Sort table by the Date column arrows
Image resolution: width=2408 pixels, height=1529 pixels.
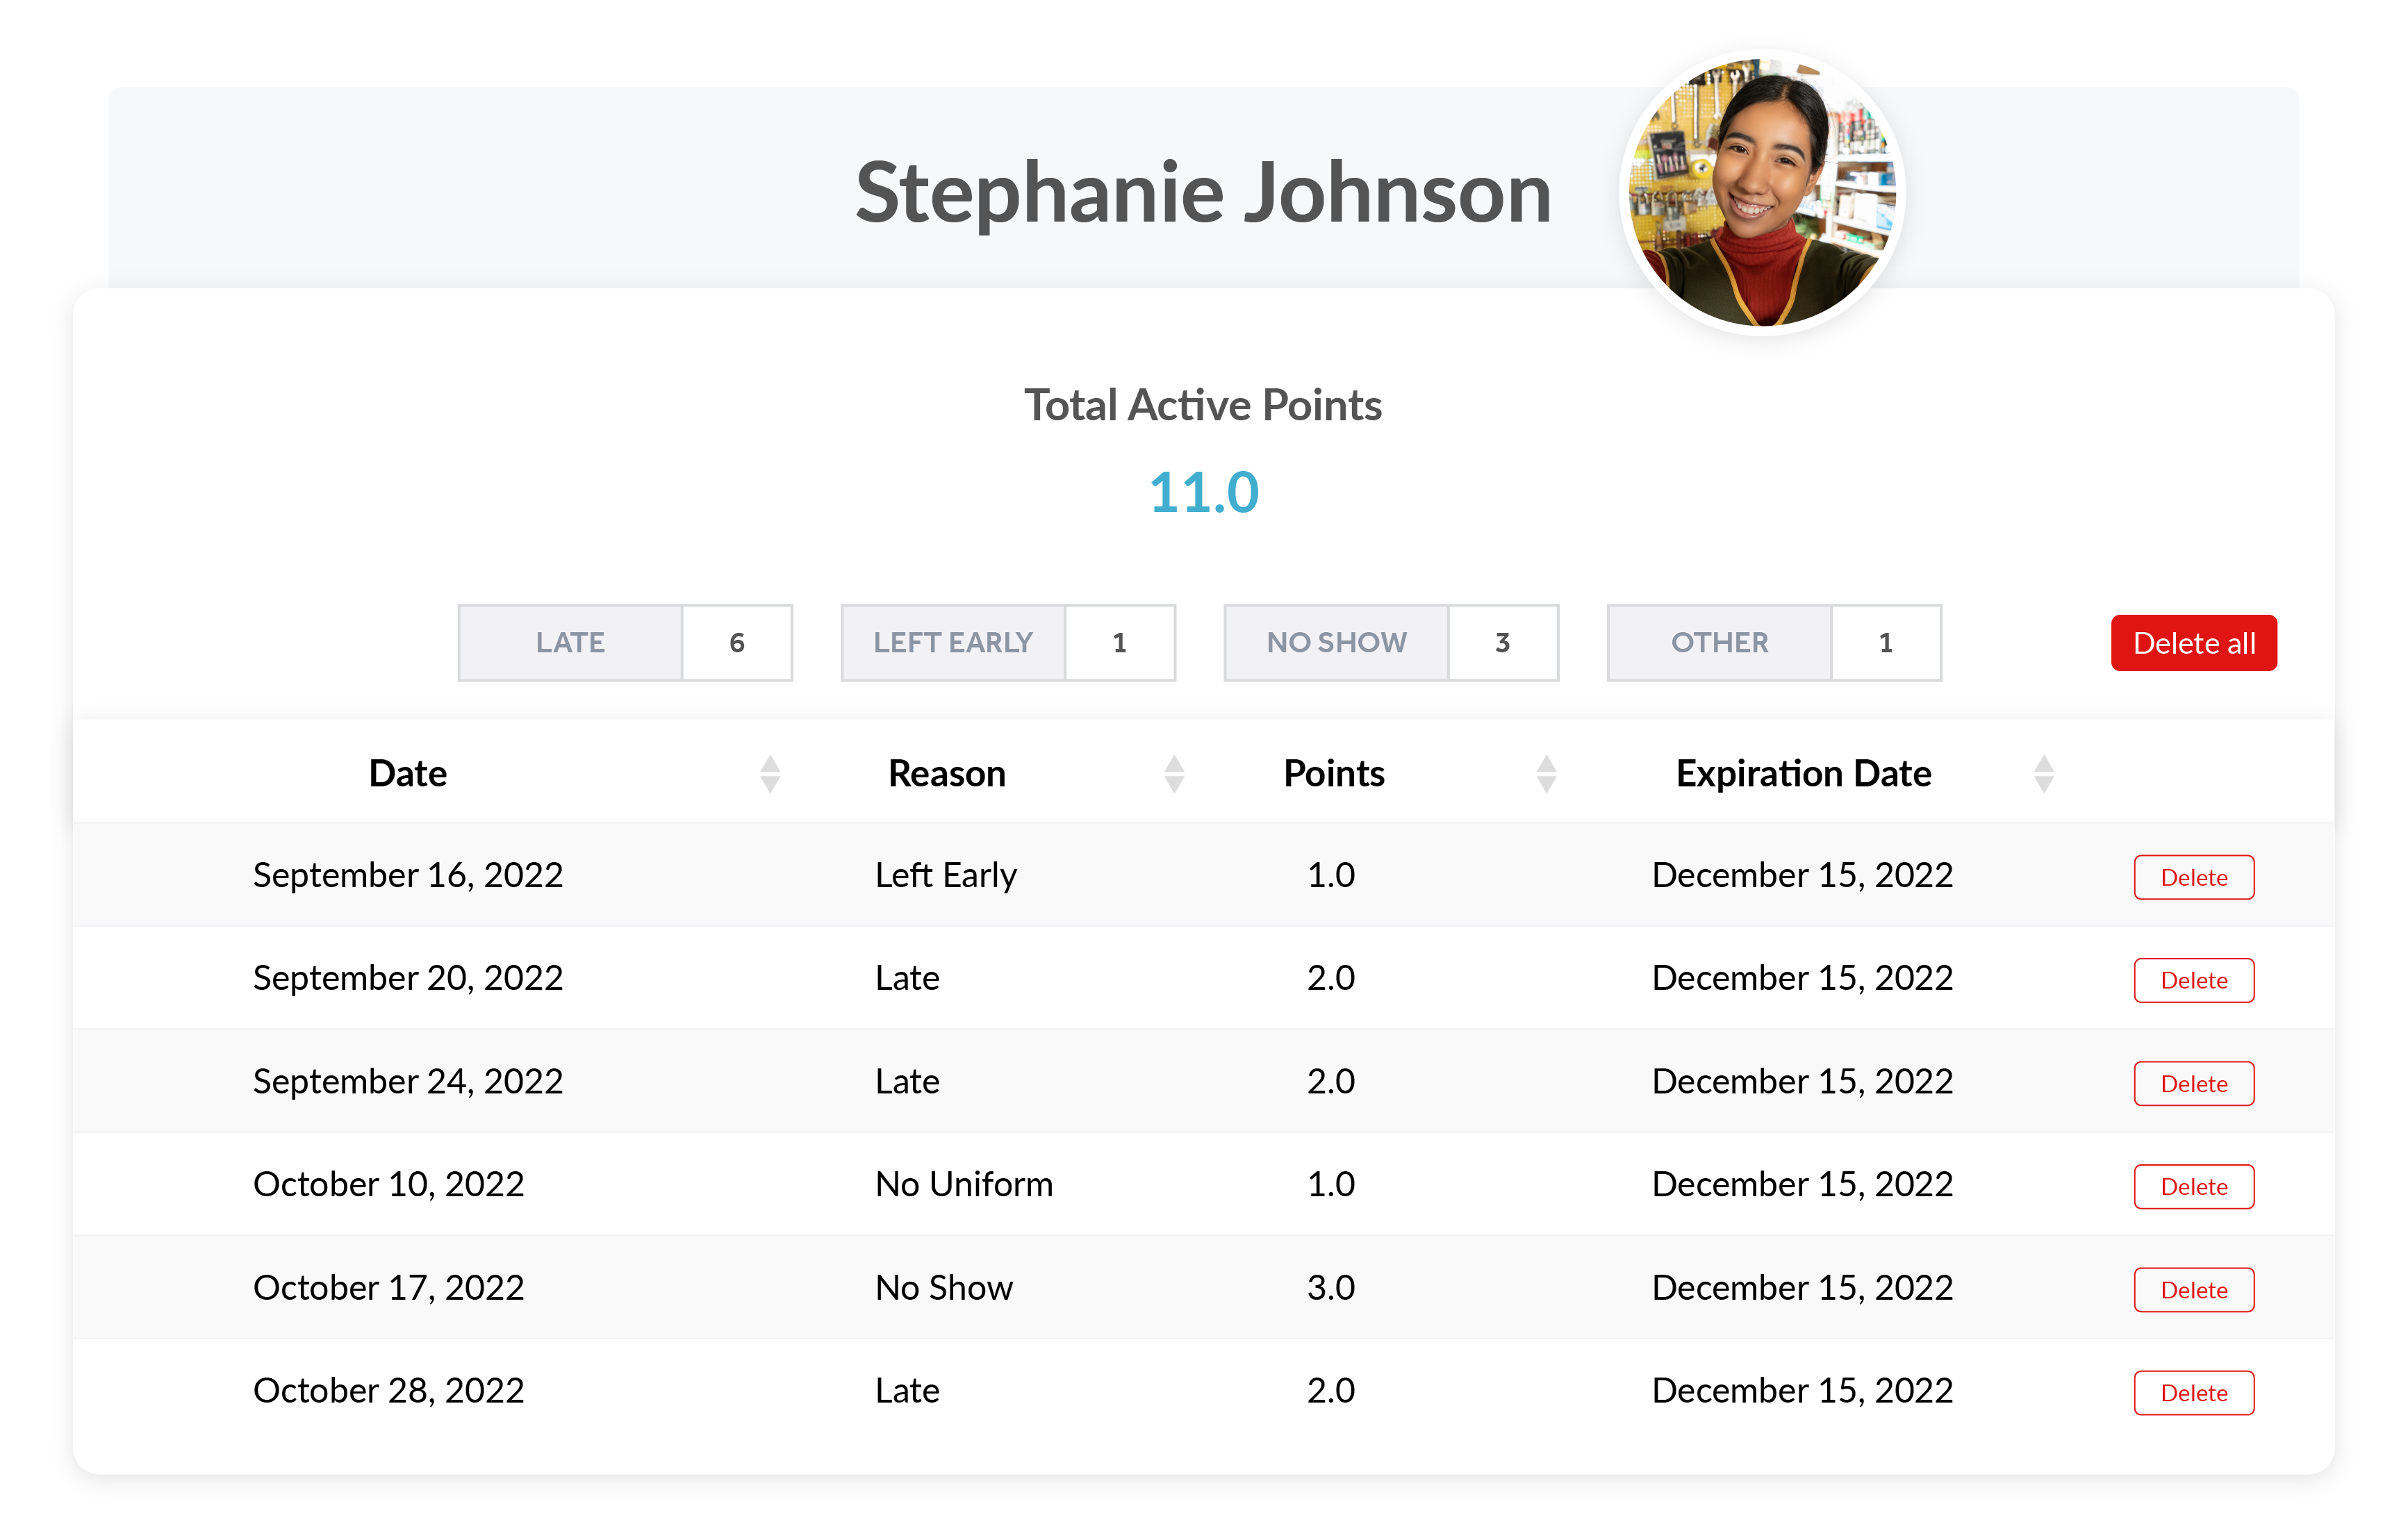coord(770,774)
